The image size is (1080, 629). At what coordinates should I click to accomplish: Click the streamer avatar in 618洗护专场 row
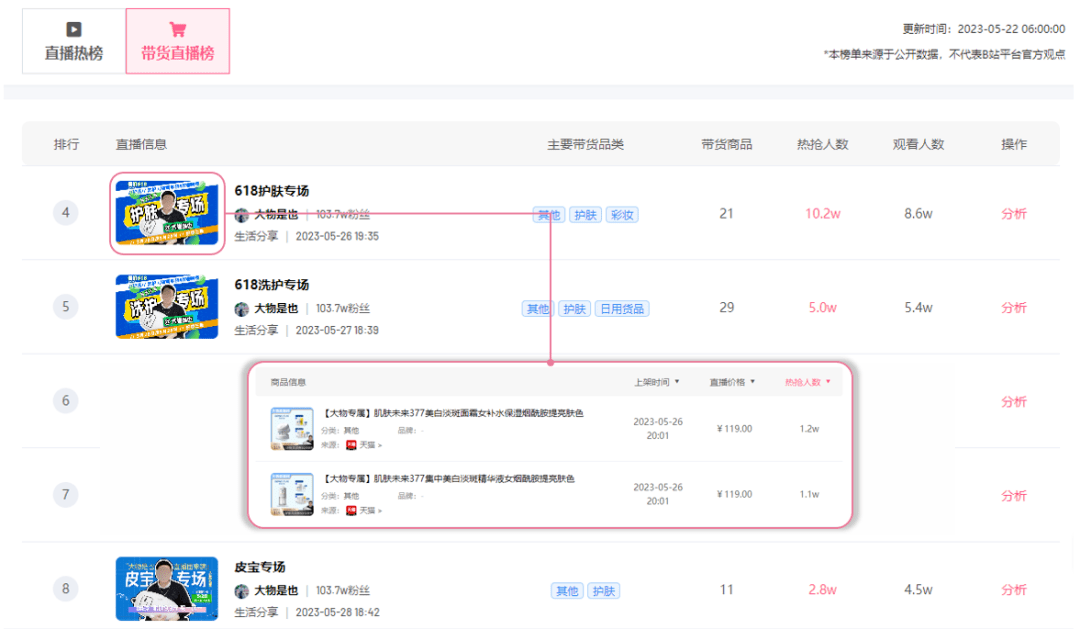[241, 309]
